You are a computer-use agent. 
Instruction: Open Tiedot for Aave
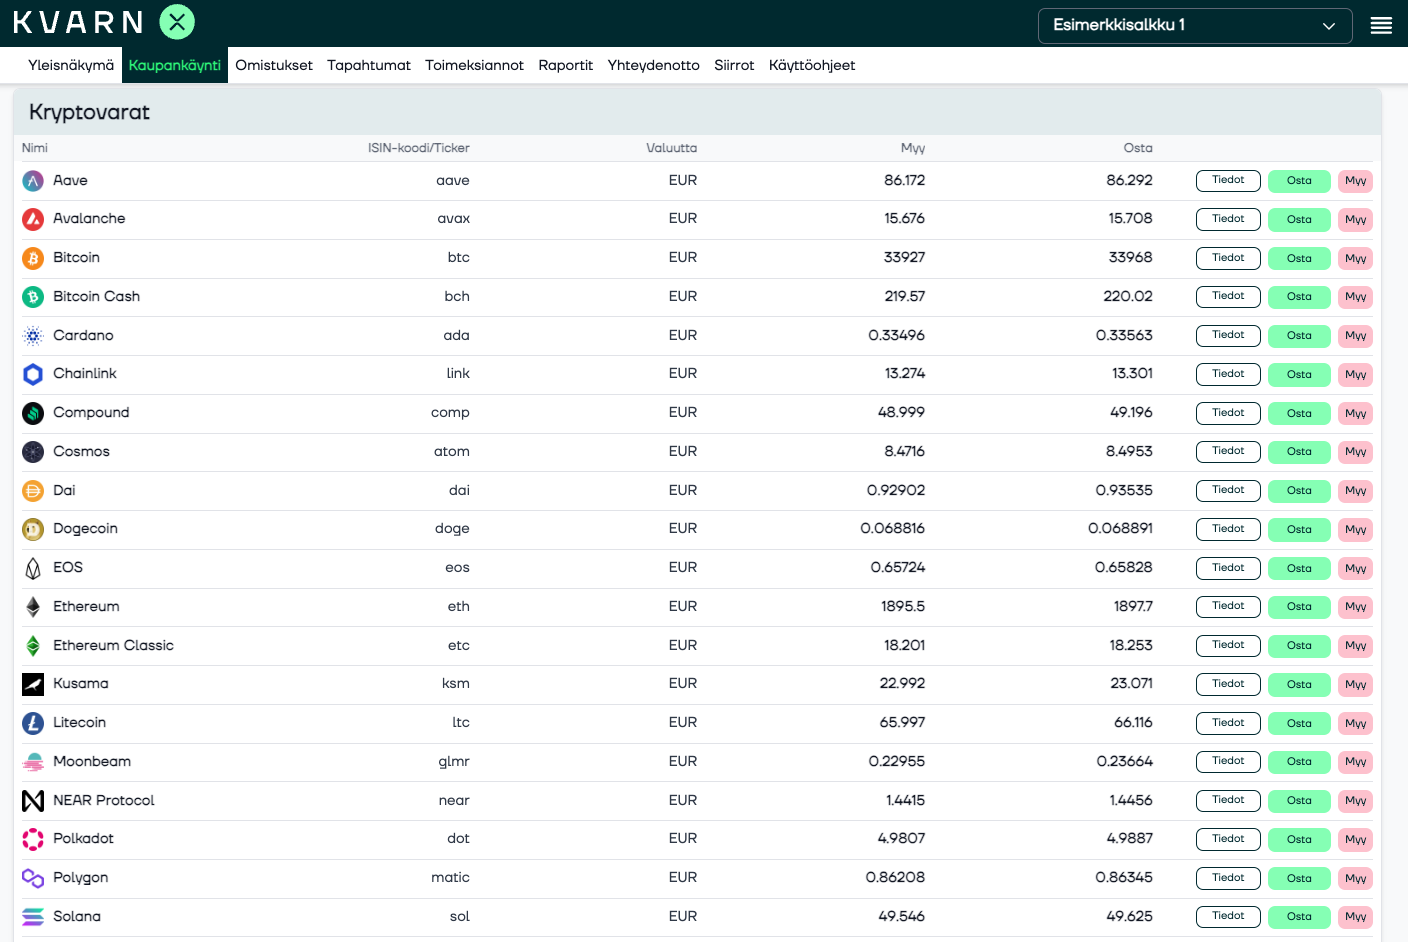point(1228,181)
